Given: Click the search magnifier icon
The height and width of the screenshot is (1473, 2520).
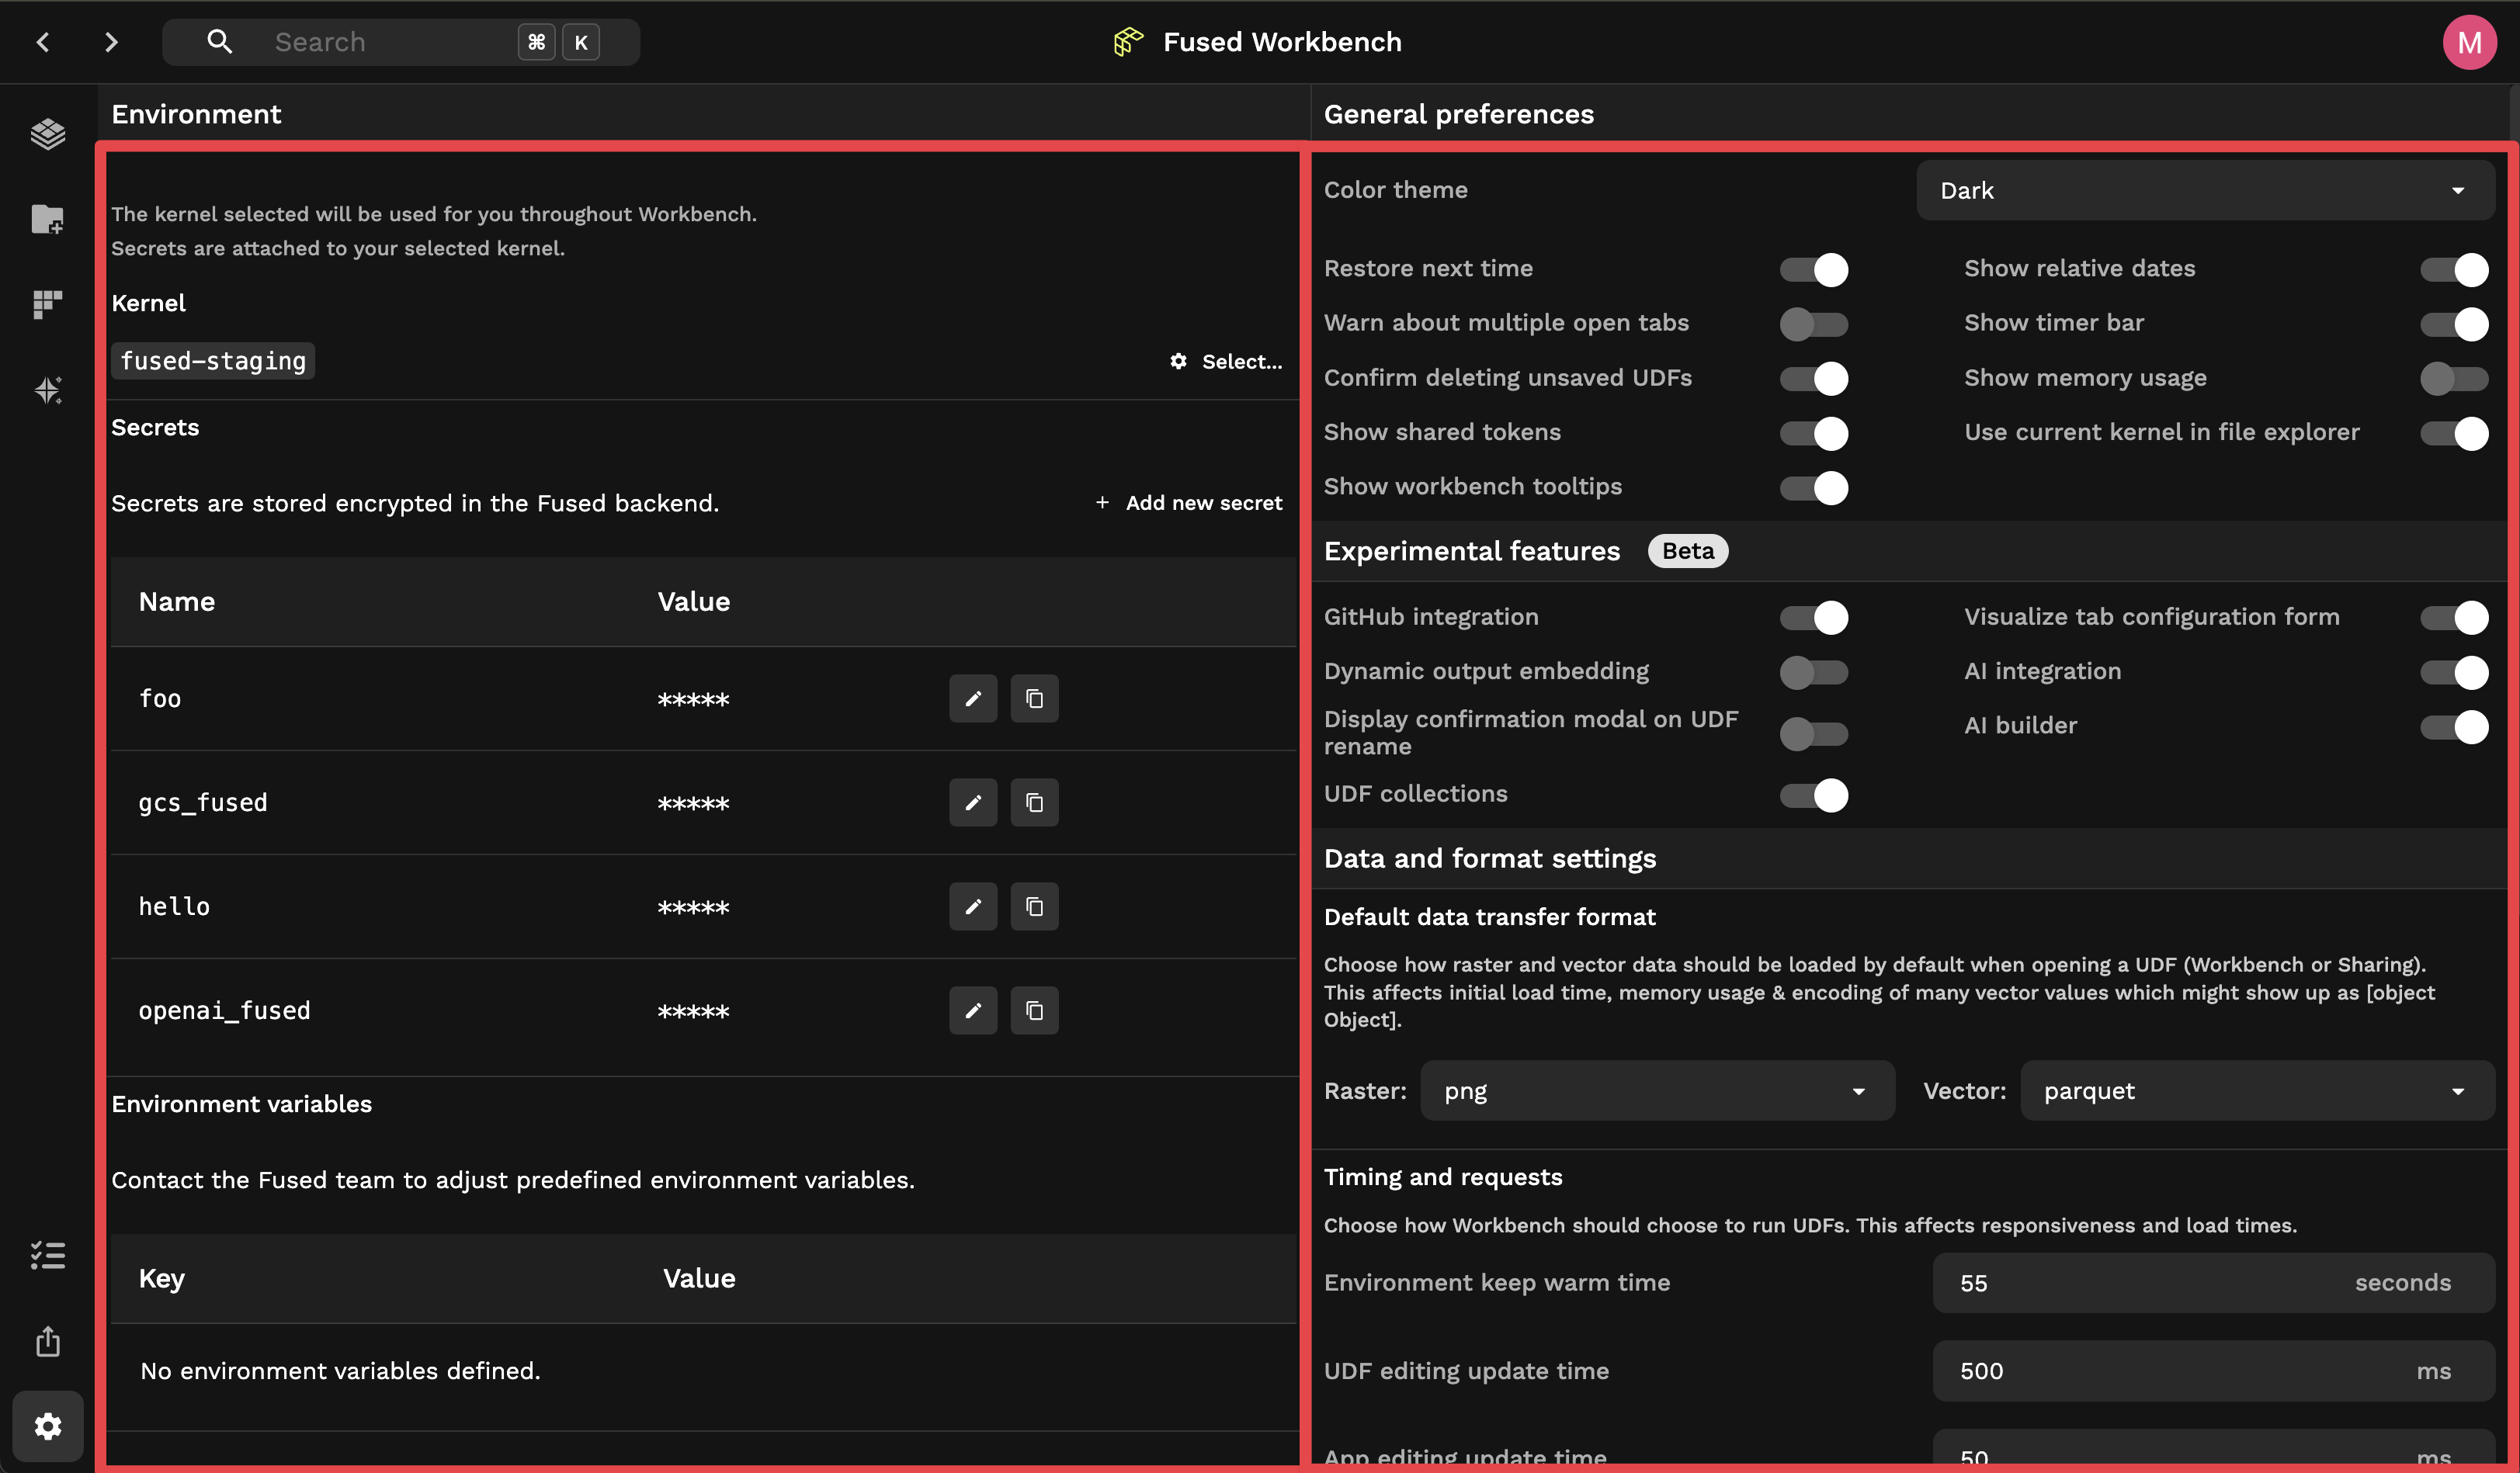Looking at the screenshot, I should point(219,41).
